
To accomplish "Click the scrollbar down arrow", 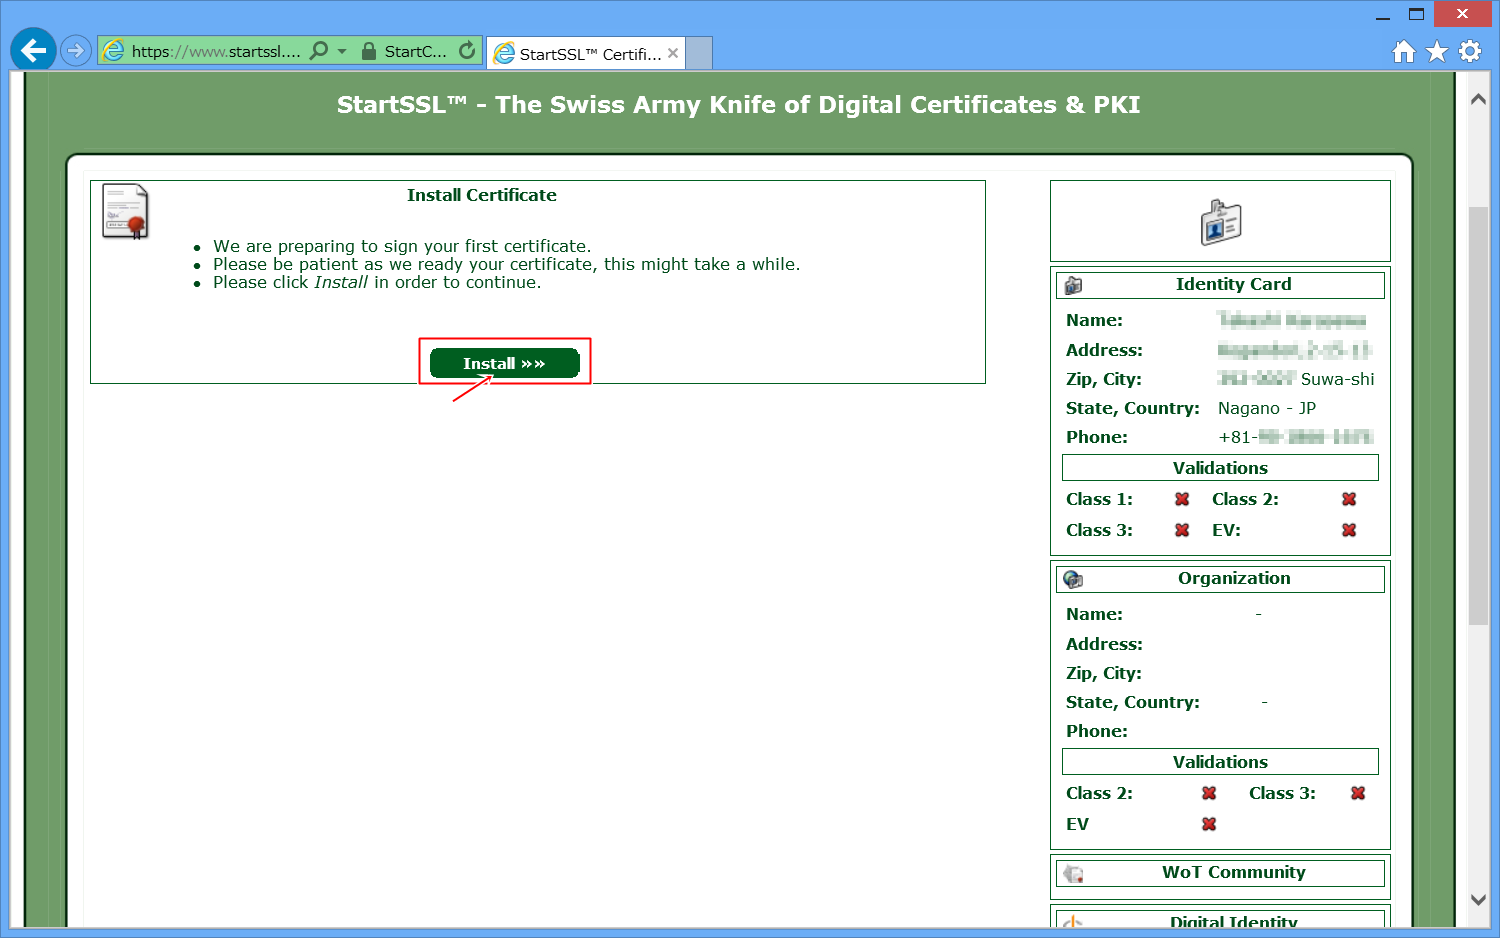I will 1478,899.
